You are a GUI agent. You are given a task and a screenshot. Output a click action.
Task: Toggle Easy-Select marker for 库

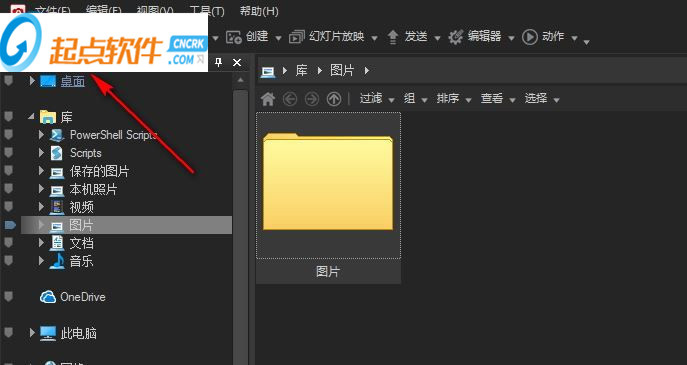[8, 117]
